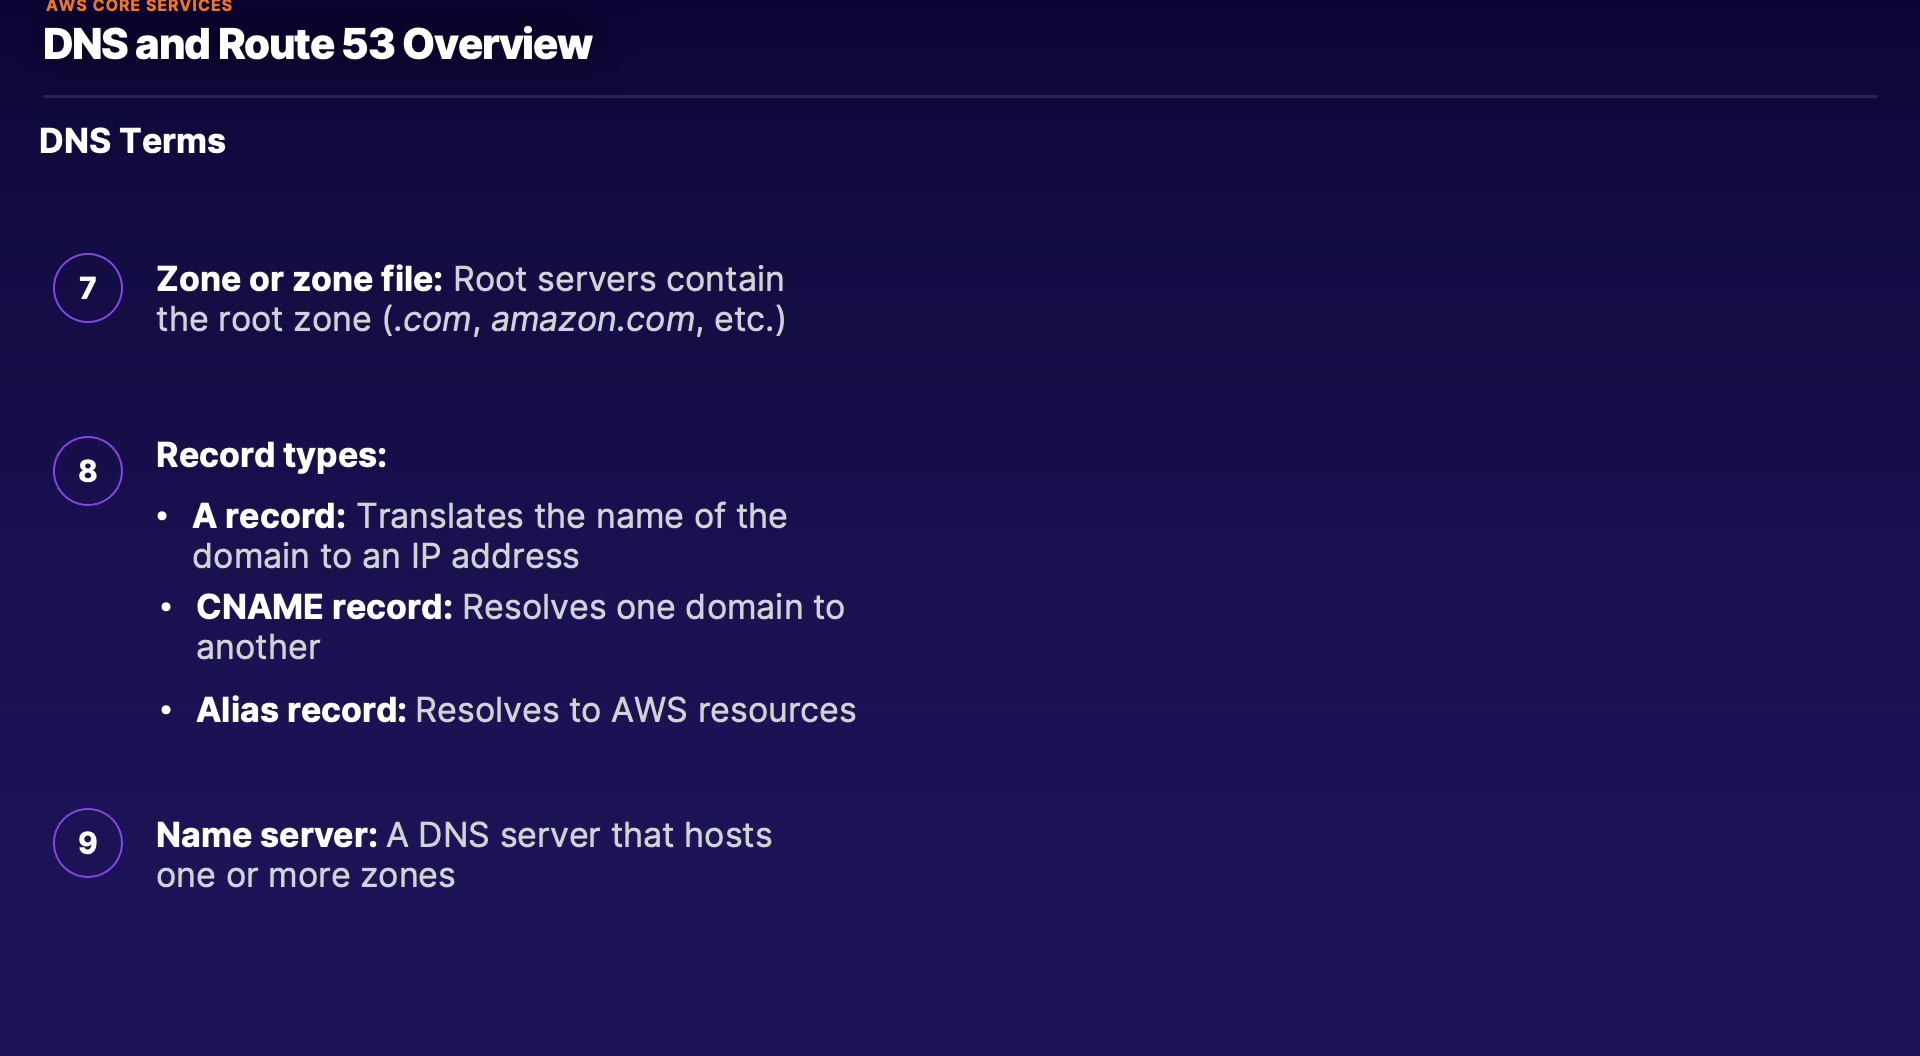Click the bullet beside Alias record

pyautogui.click(x=166, y=711)
